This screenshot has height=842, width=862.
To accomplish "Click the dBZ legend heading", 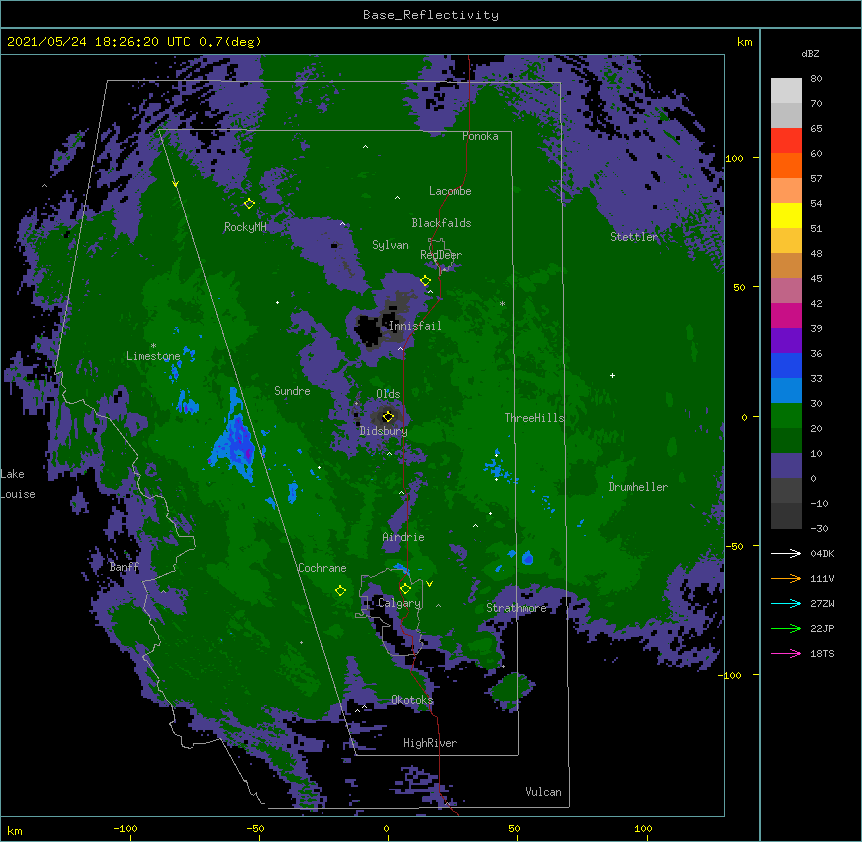I will pyautogui.click(x=810, y=53).
